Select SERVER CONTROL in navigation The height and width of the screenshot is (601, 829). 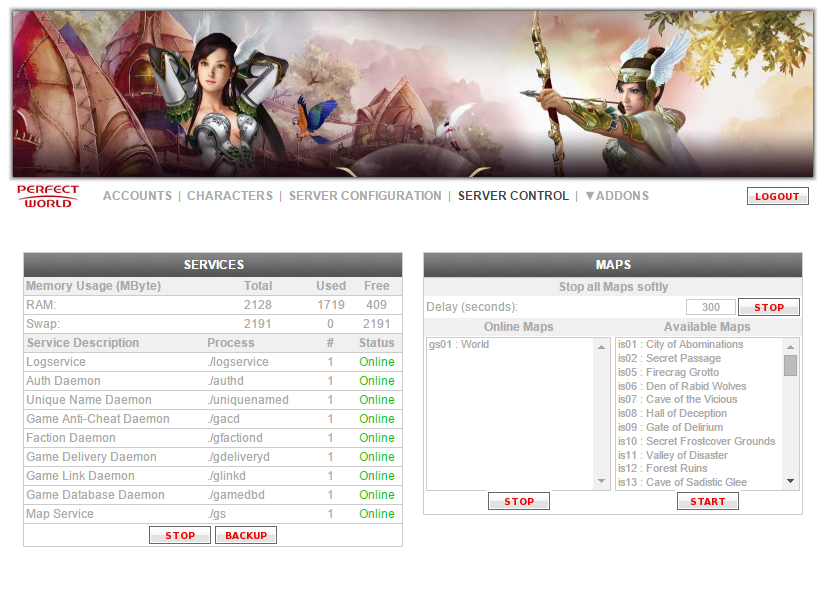(x=513, y=196)
